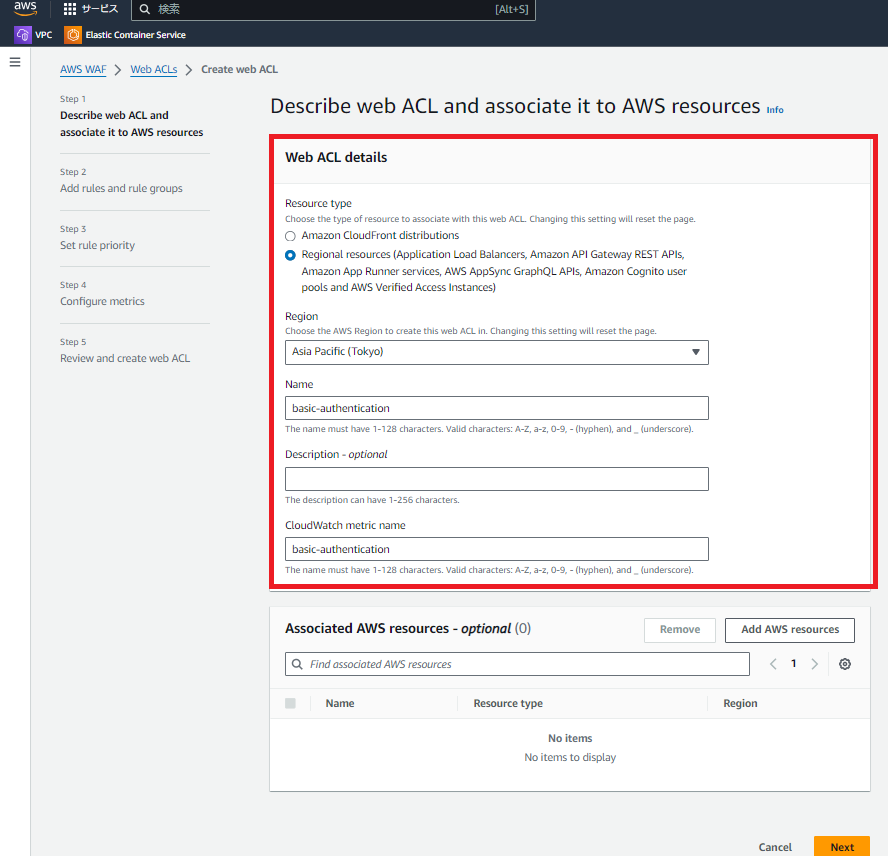The width and height of the screenshot is (888, 856).
Task: Open the resources table preferences gear
Action: pos(845,663)
